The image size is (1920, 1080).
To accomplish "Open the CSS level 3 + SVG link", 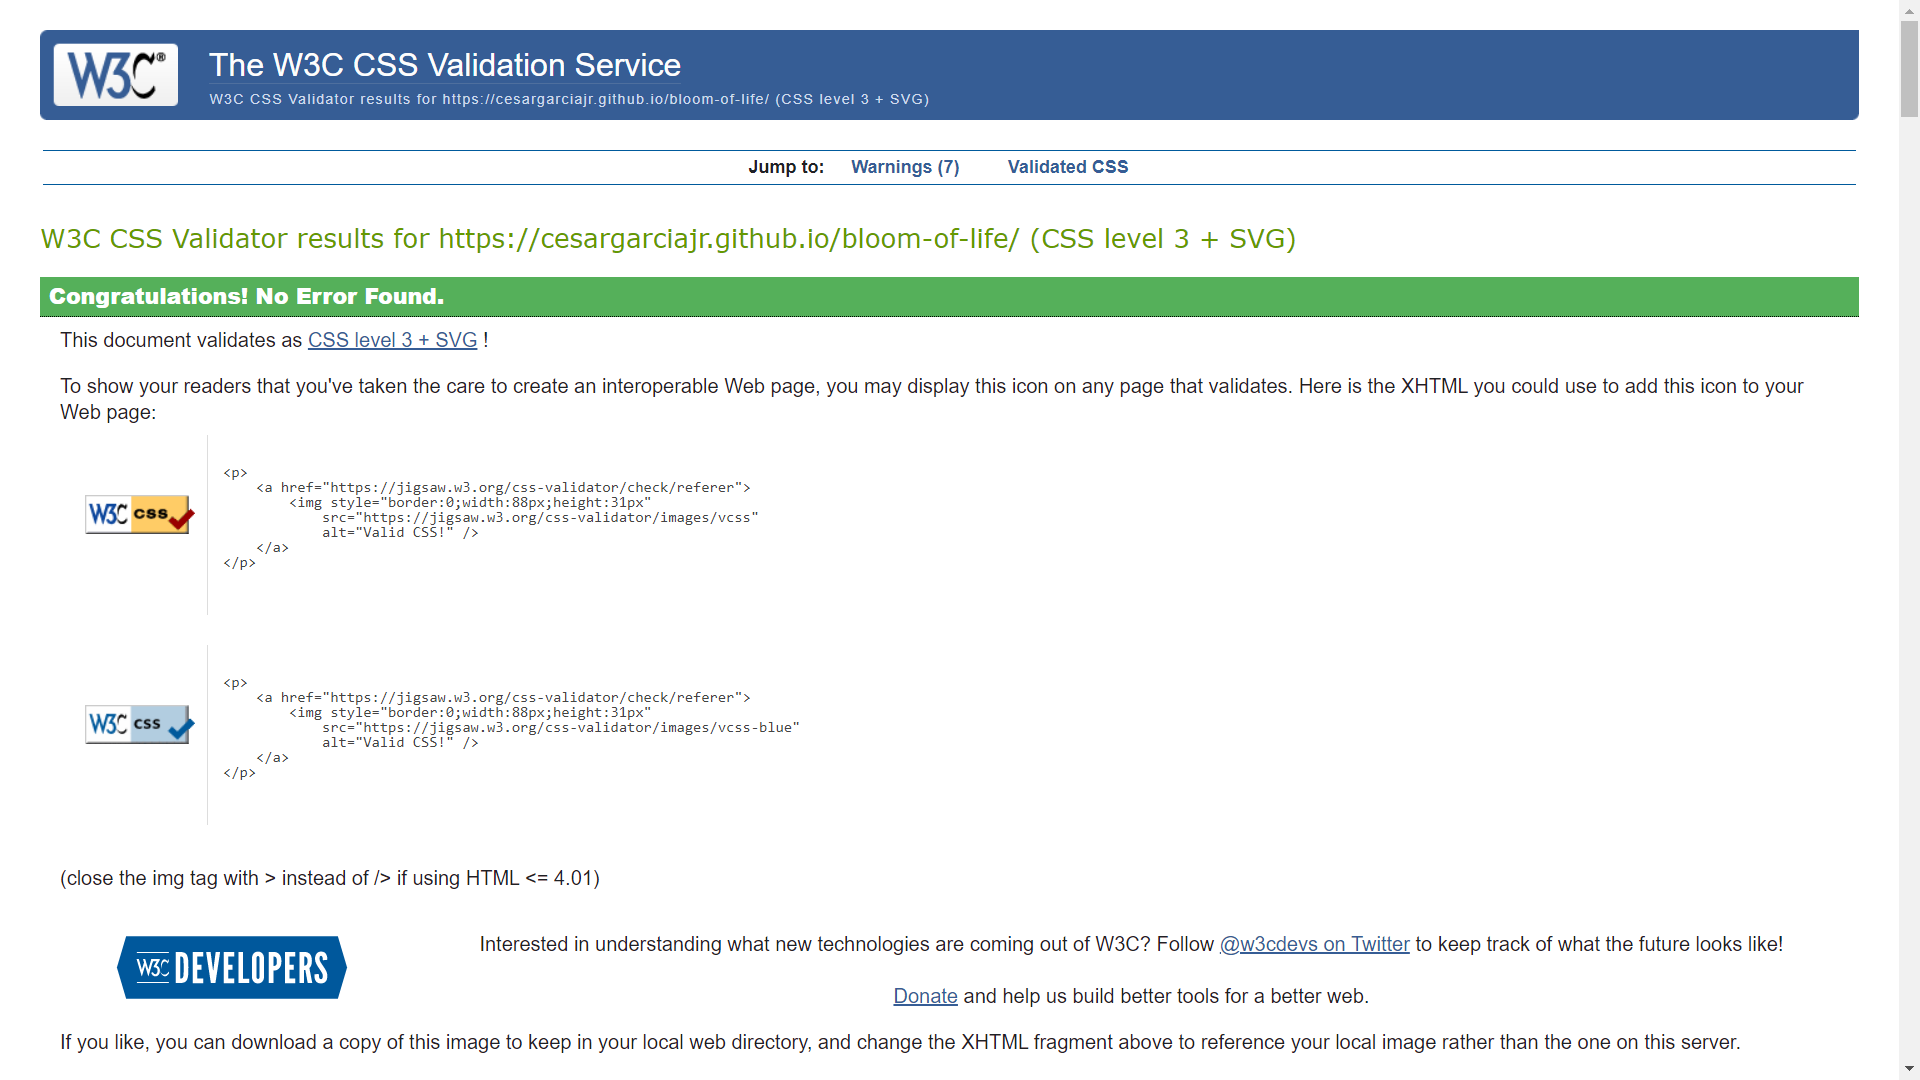I will (x=392, y=340).
